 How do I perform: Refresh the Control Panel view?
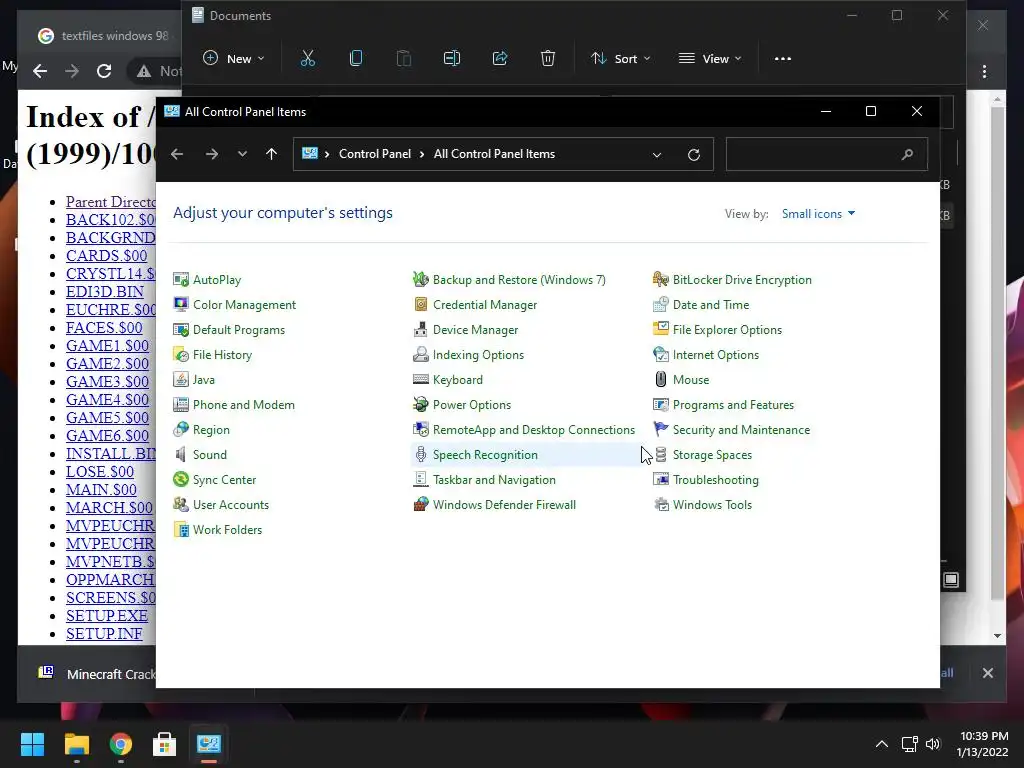point(694,155)
